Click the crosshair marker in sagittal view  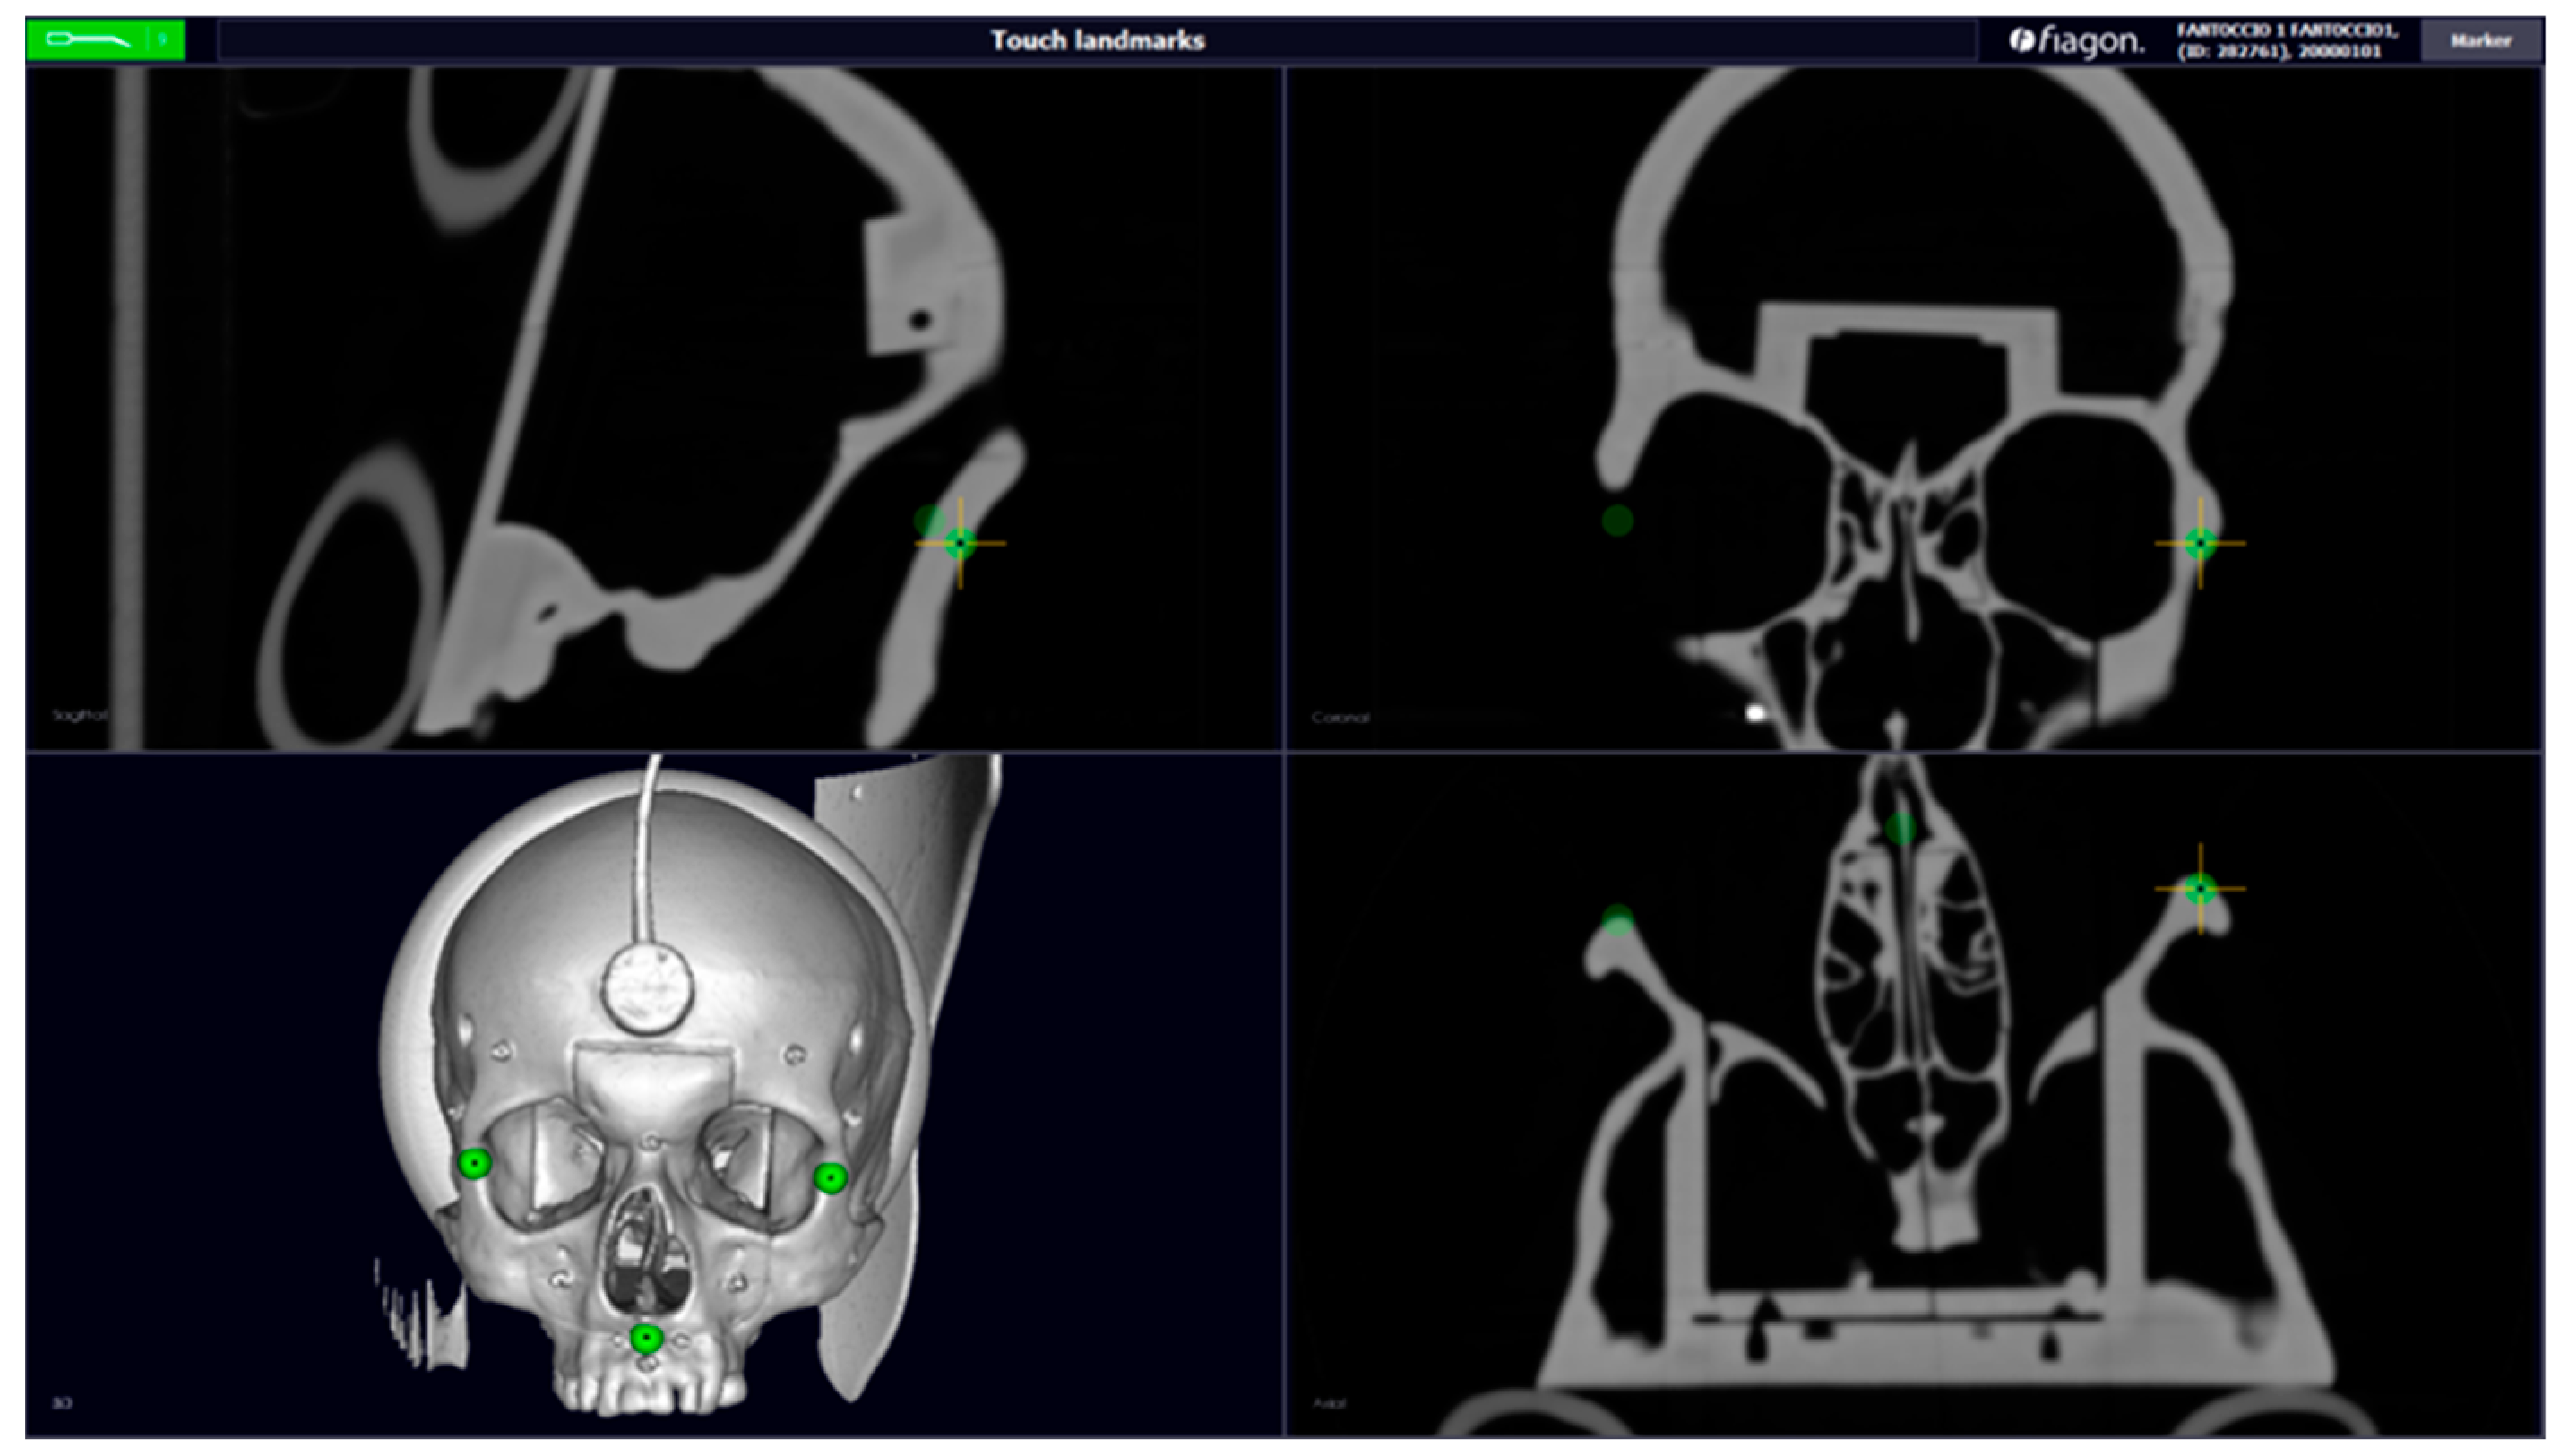[960, 543]
